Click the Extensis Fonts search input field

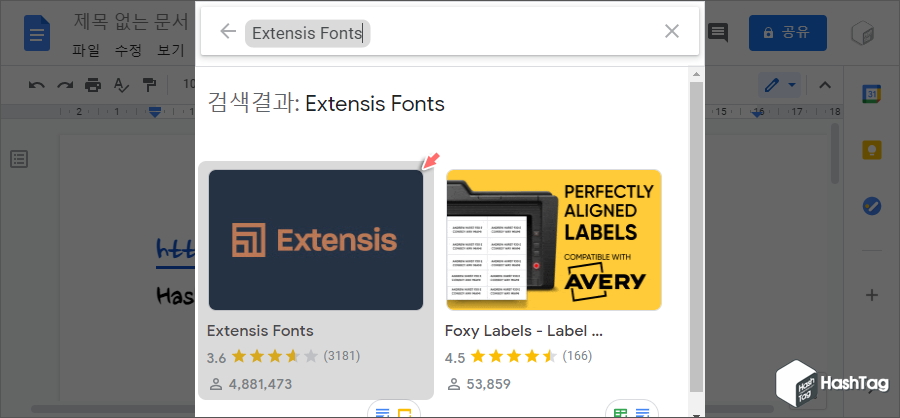pyautogui.click(x=449, y=33)
